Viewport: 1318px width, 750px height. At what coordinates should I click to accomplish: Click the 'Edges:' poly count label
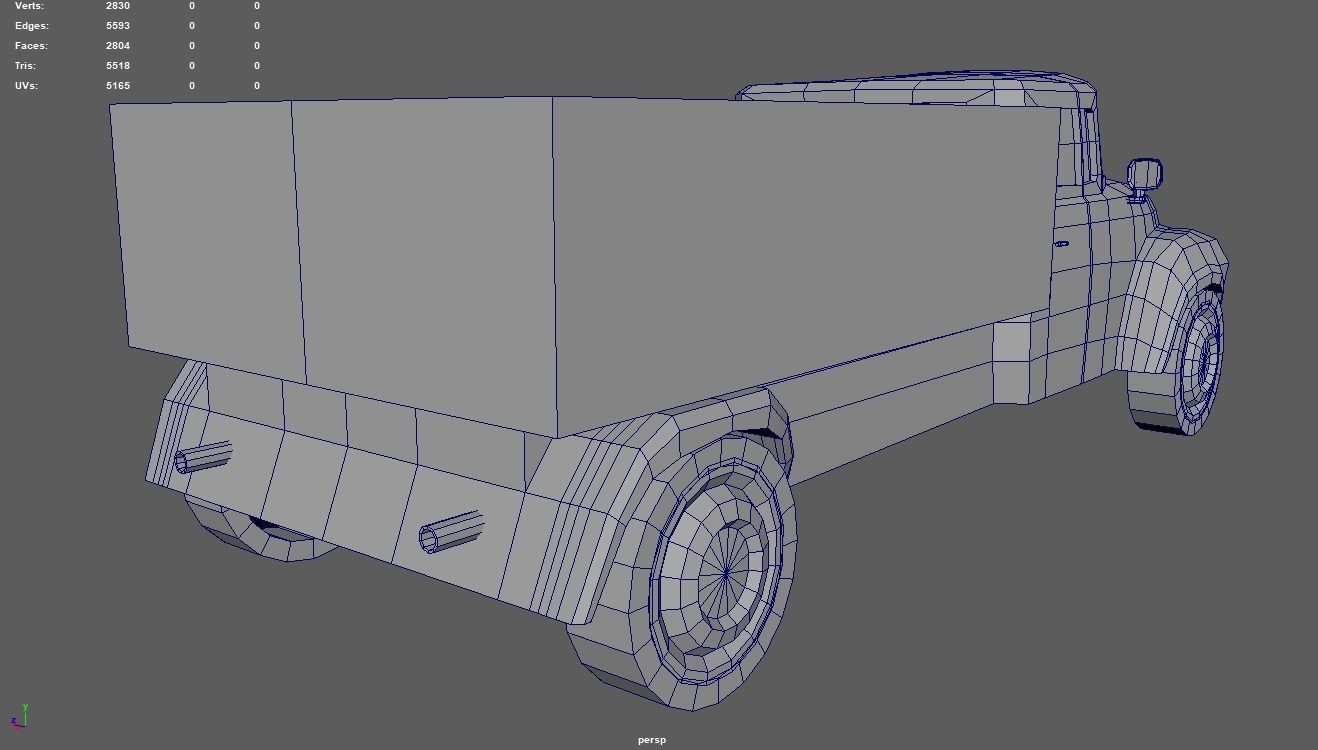point(32,26)
